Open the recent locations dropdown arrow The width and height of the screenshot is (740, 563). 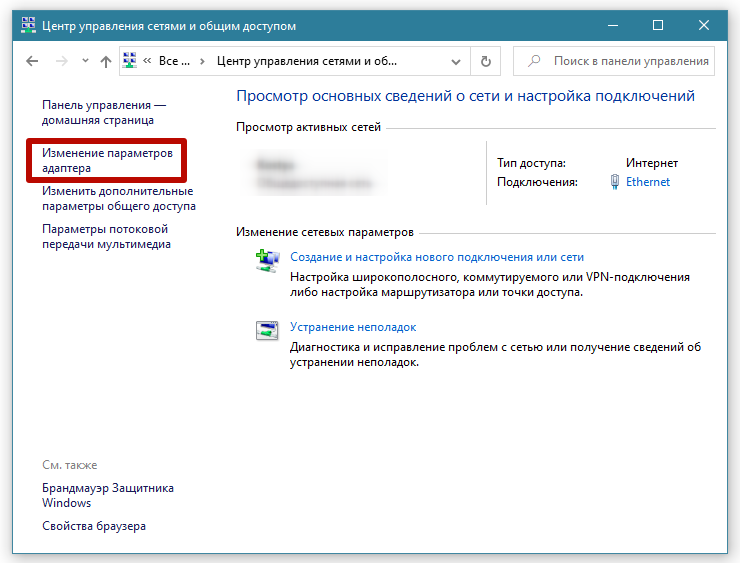(83, 61)
